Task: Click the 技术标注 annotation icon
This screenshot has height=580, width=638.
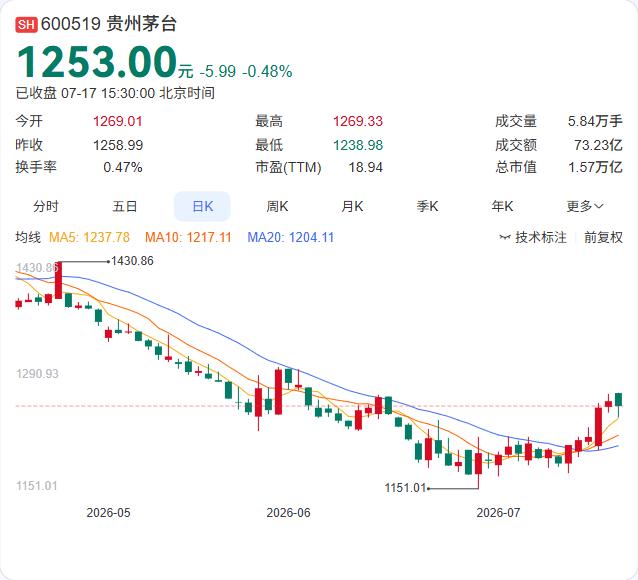Action: click(505, 237)
